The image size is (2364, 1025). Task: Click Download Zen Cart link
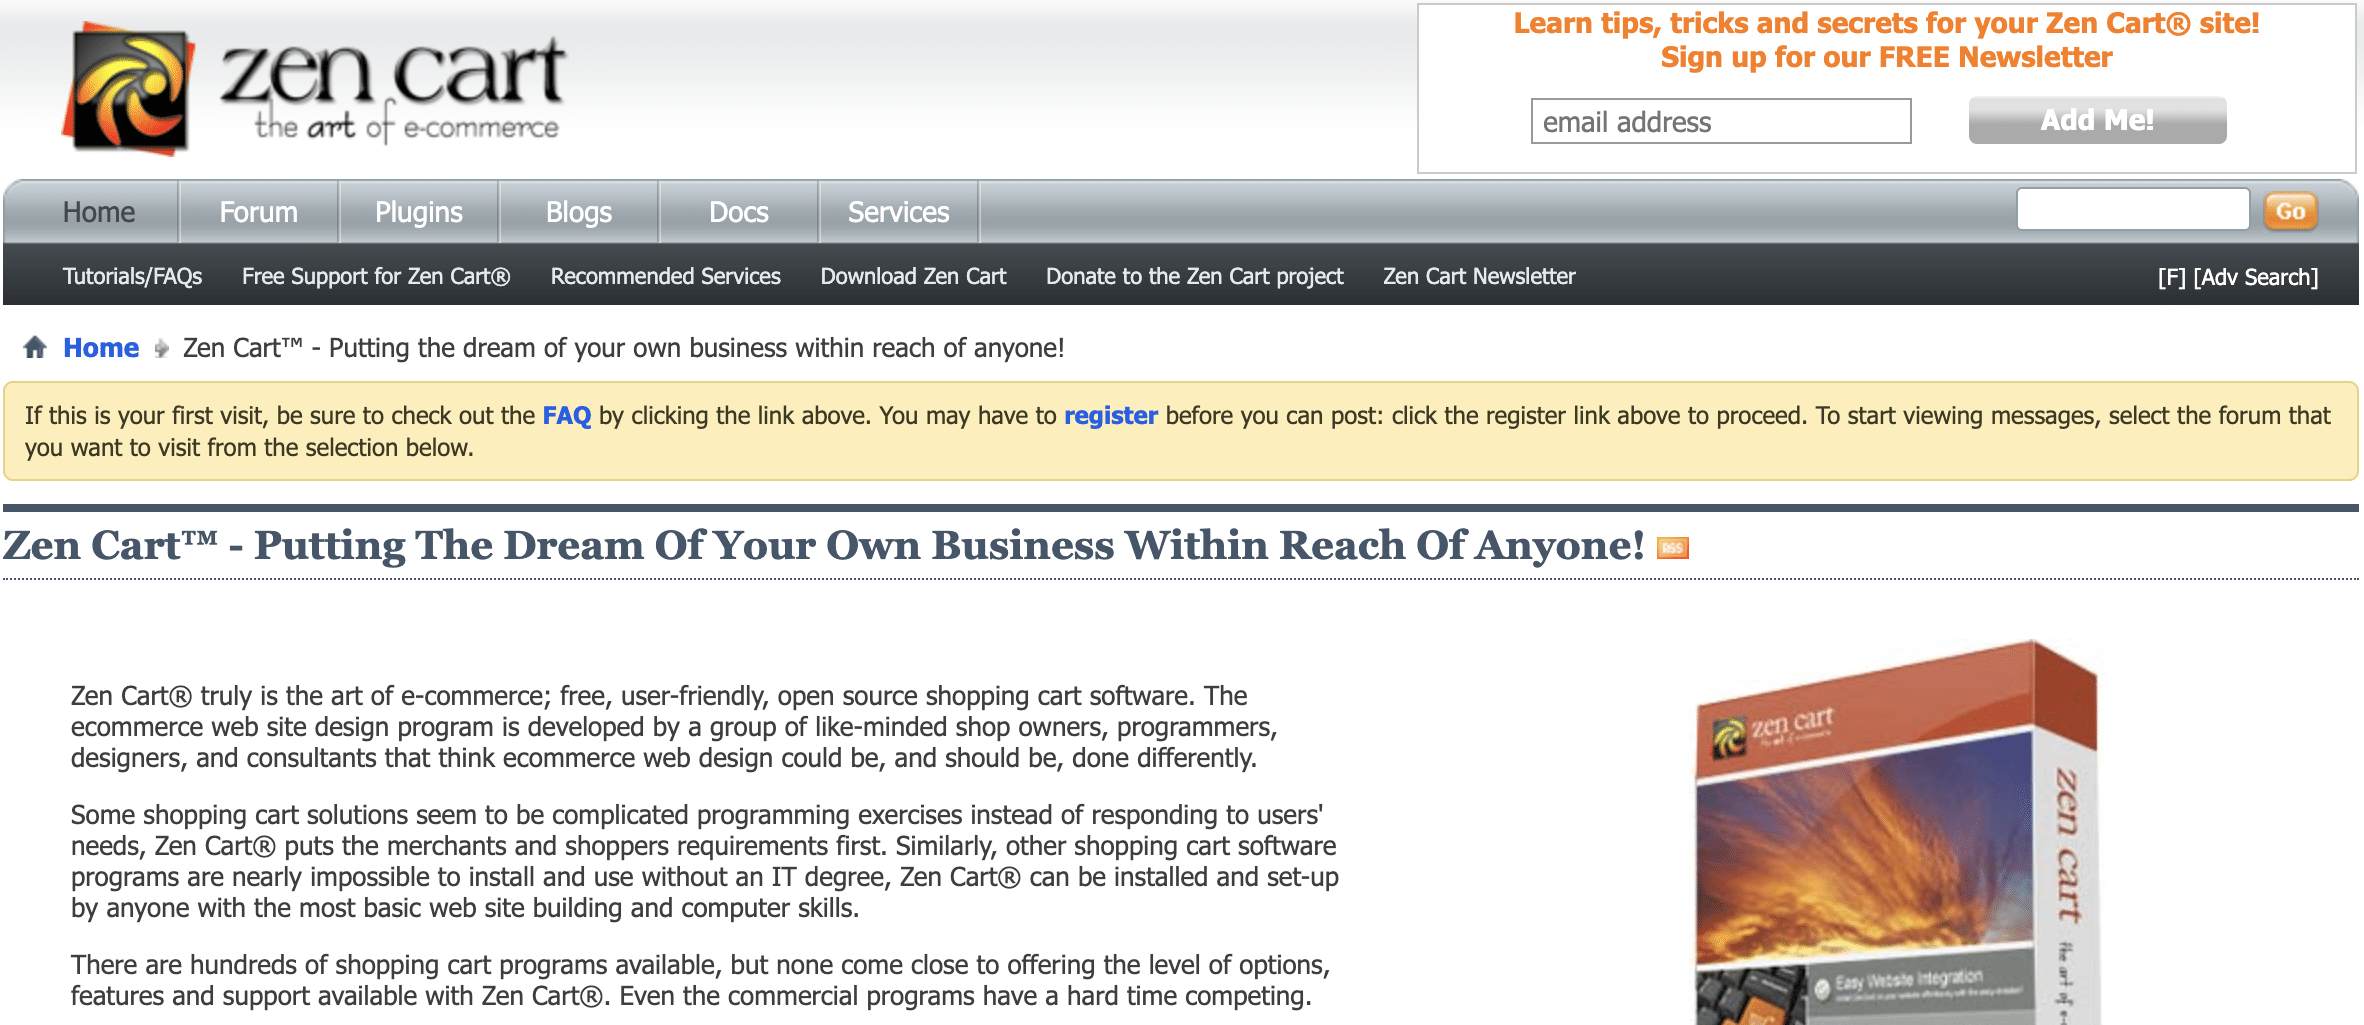tap(913, 276)
